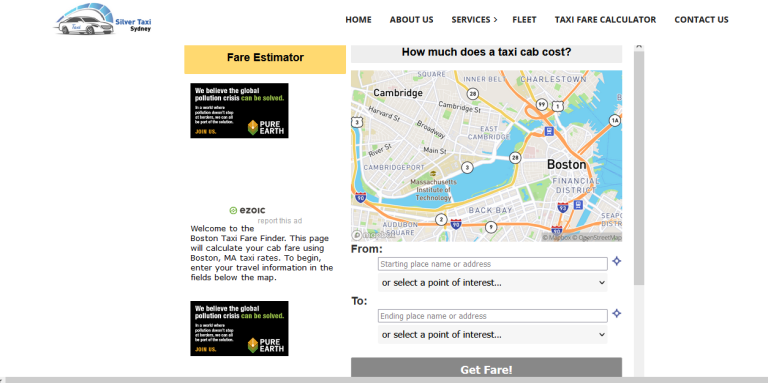Open the lower Pure Earth ad banner
Viewport: 768px width, 383px height.
[240, 328]
